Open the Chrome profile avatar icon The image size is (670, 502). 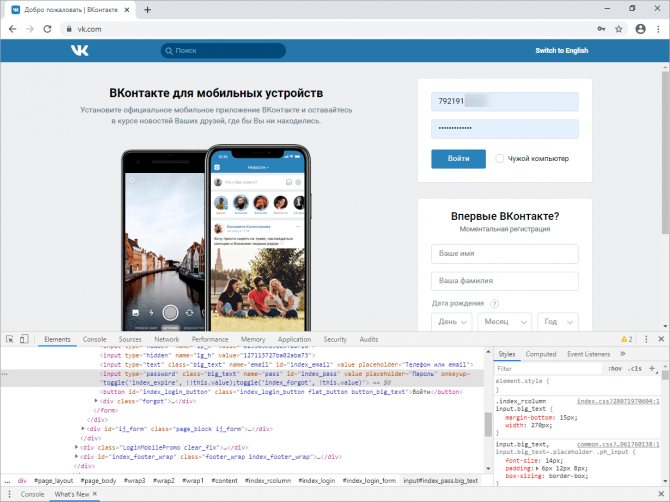point(640,29)
